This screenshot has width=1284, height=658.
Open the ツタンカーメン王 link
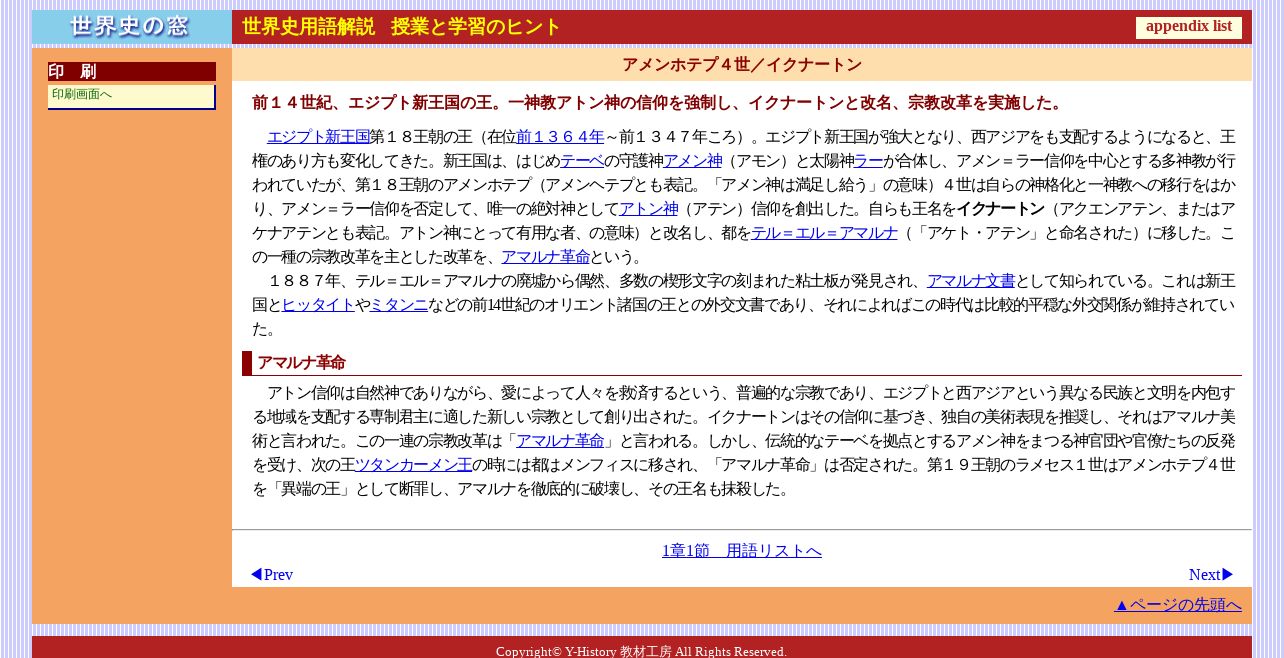414,465
